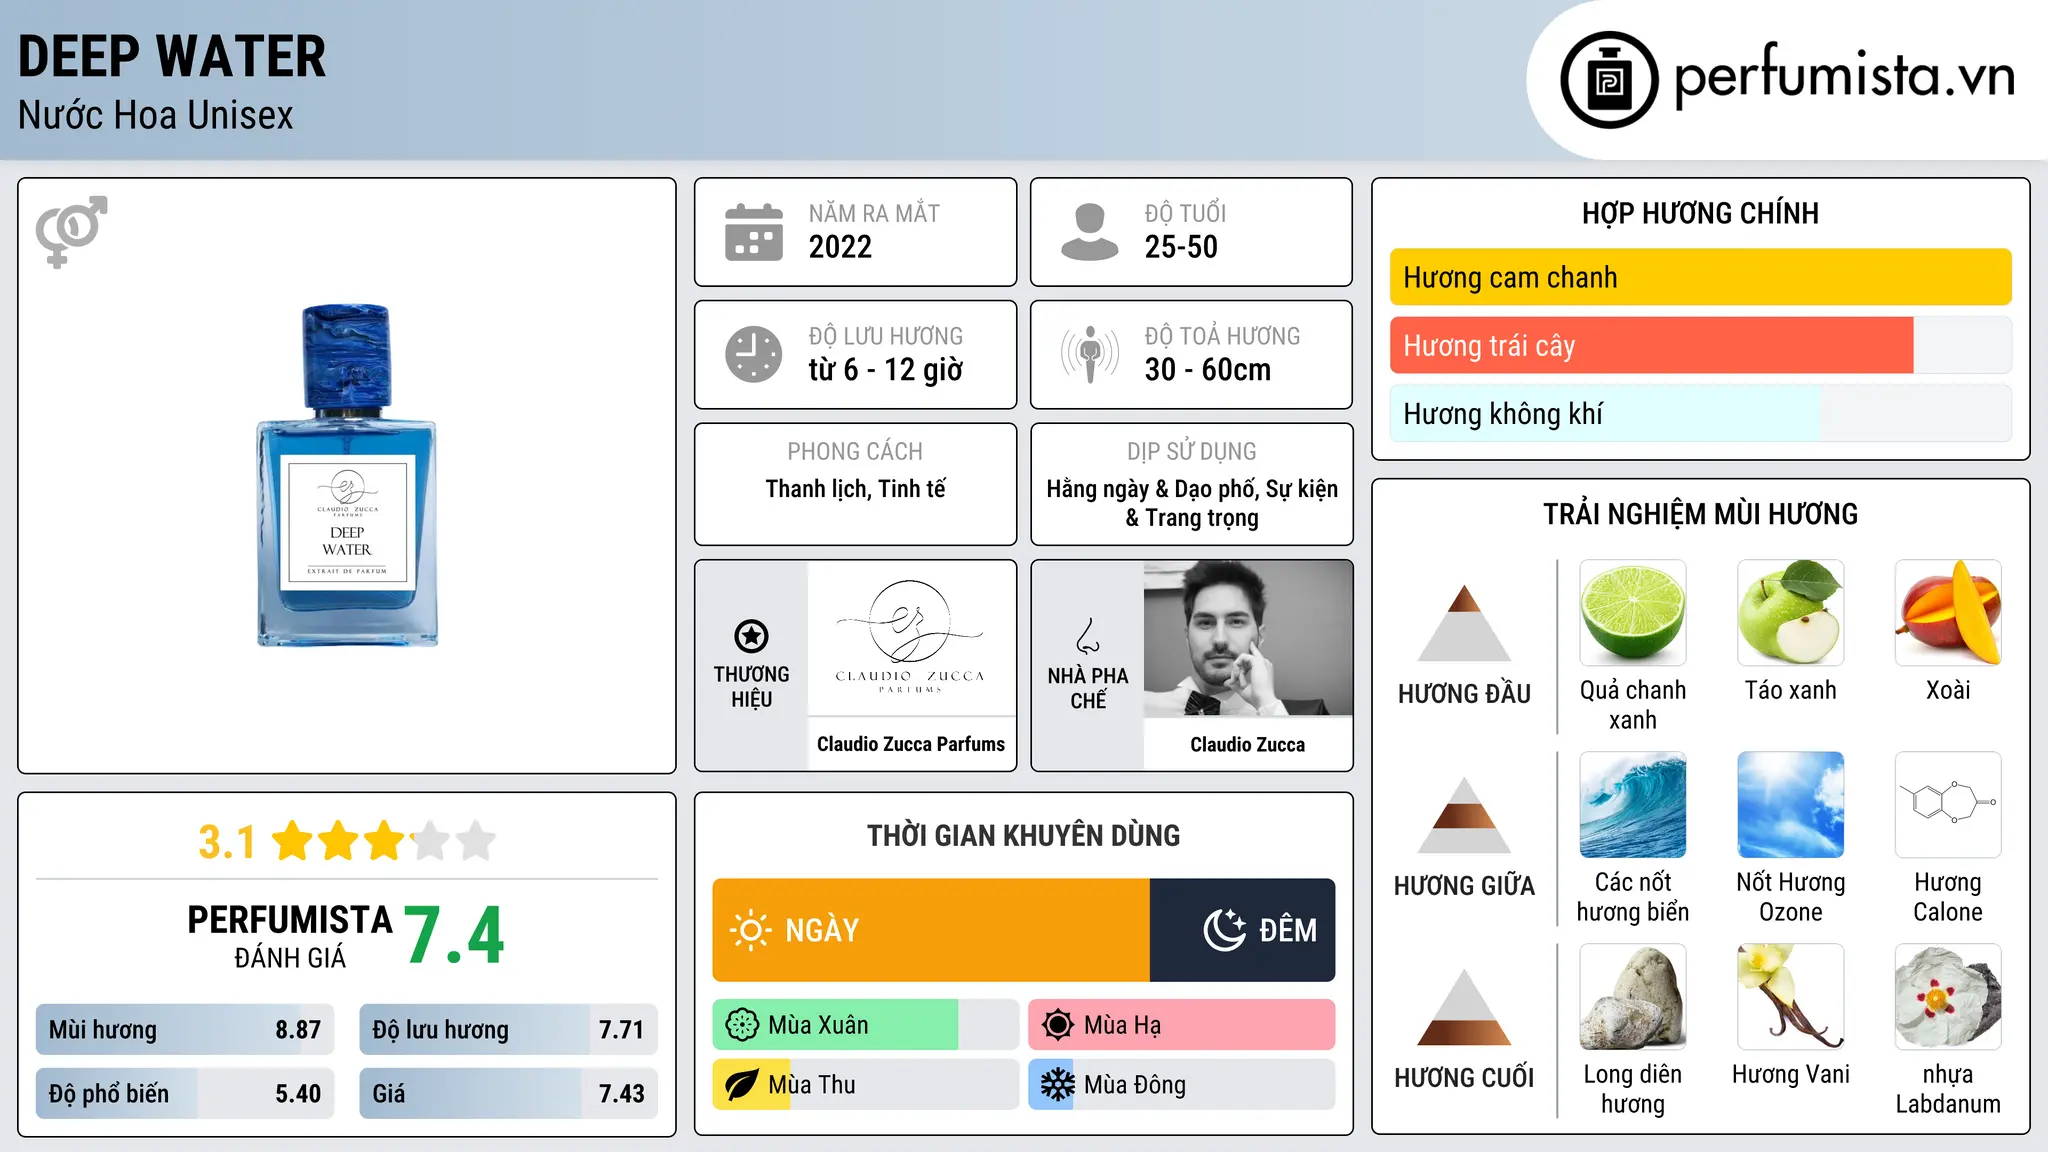Click the sun icon in the Ngày bar
Viewport: 2048px width, 1152px height.
point(751,930)
